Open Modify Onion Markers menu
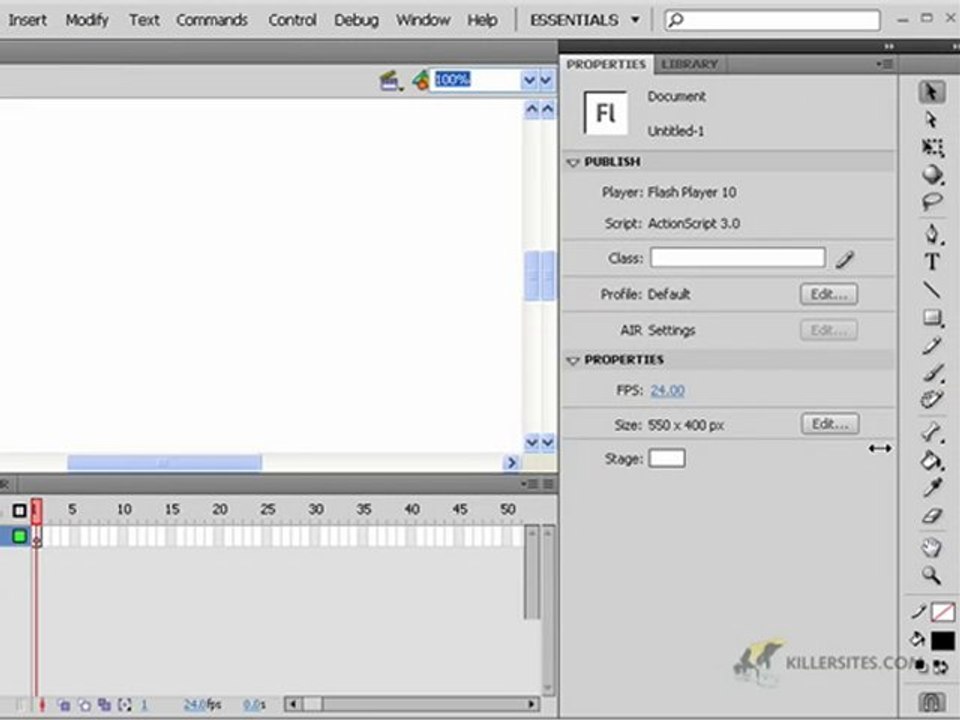Image resolution: width=960 pixels, height=720 pixels. pos(125,705)
